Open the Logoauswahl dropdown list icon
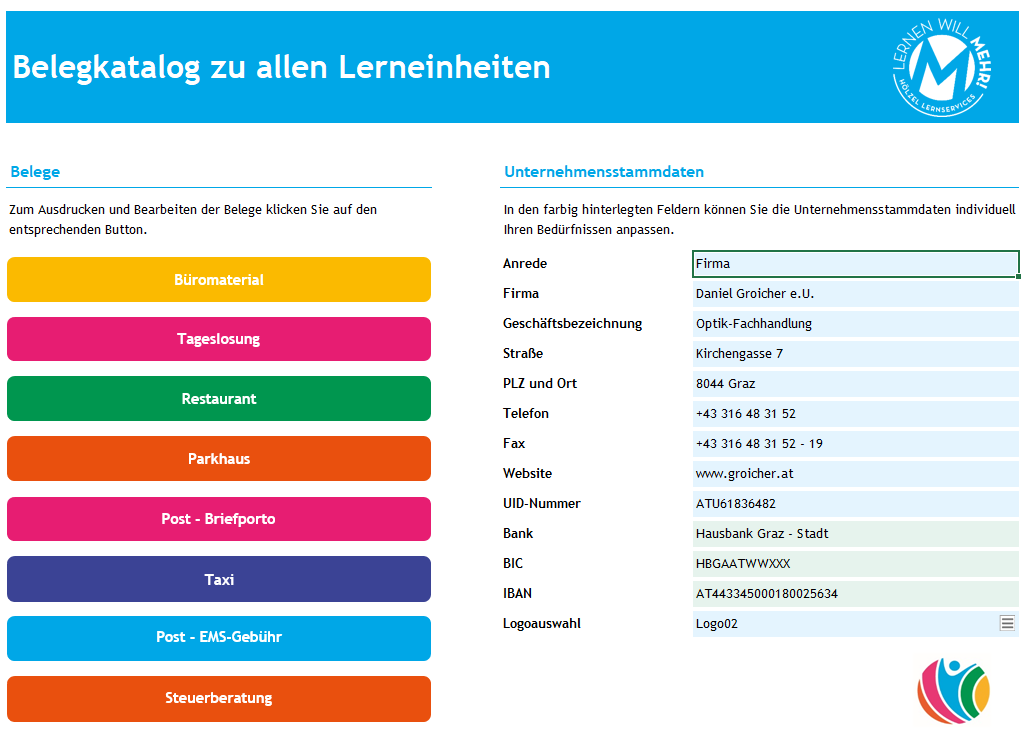The width and height of the screenshot is (1028, 733). coord(1007,623)
